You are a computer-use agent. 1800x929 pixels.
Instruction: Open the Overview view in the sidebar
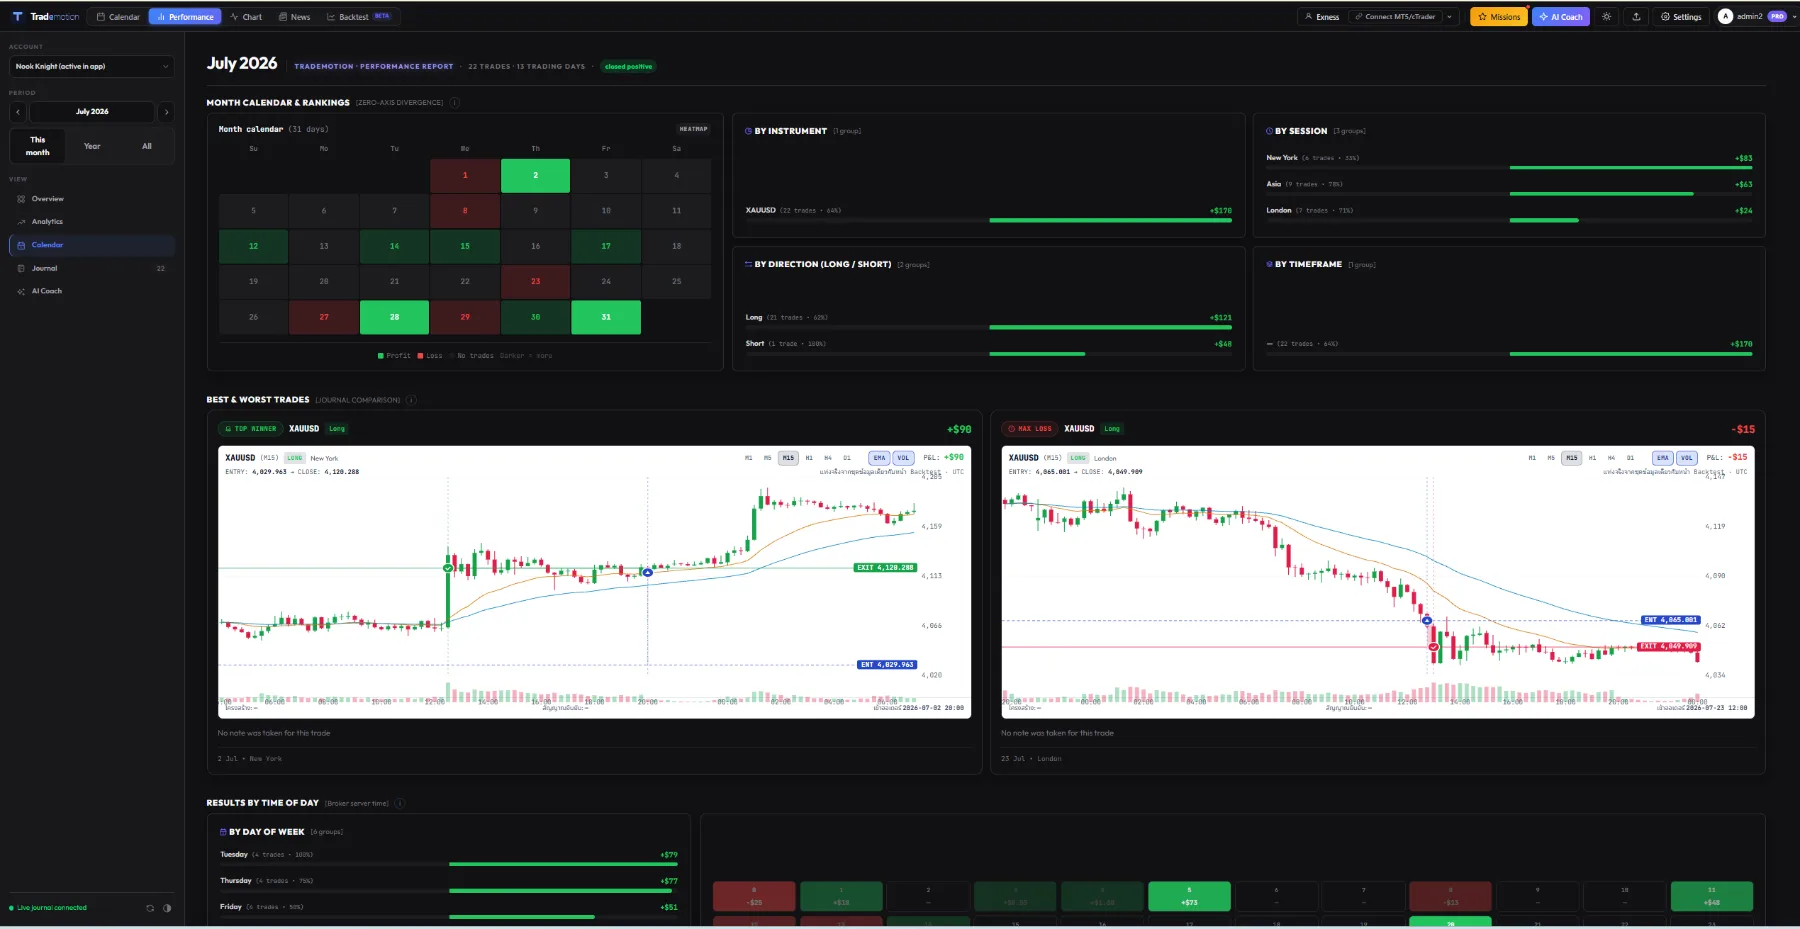[x=91, y=199]
